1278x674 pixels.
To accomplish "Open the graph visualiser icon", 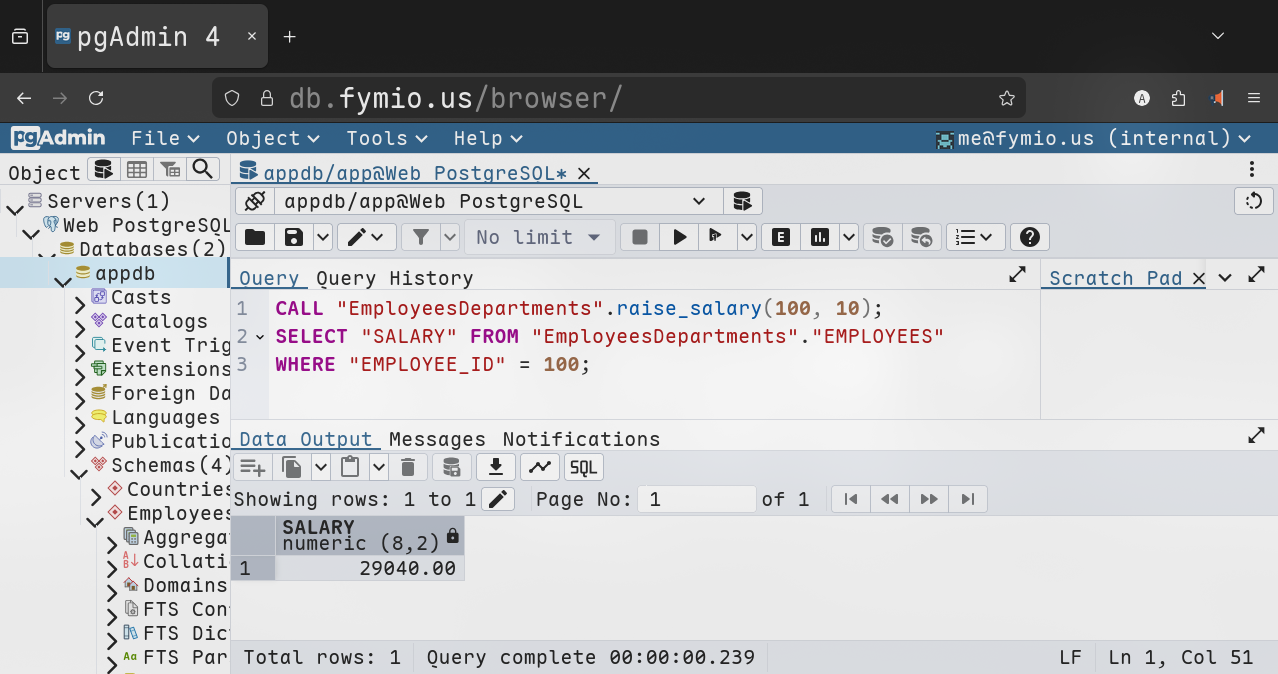I will [539, 467].
